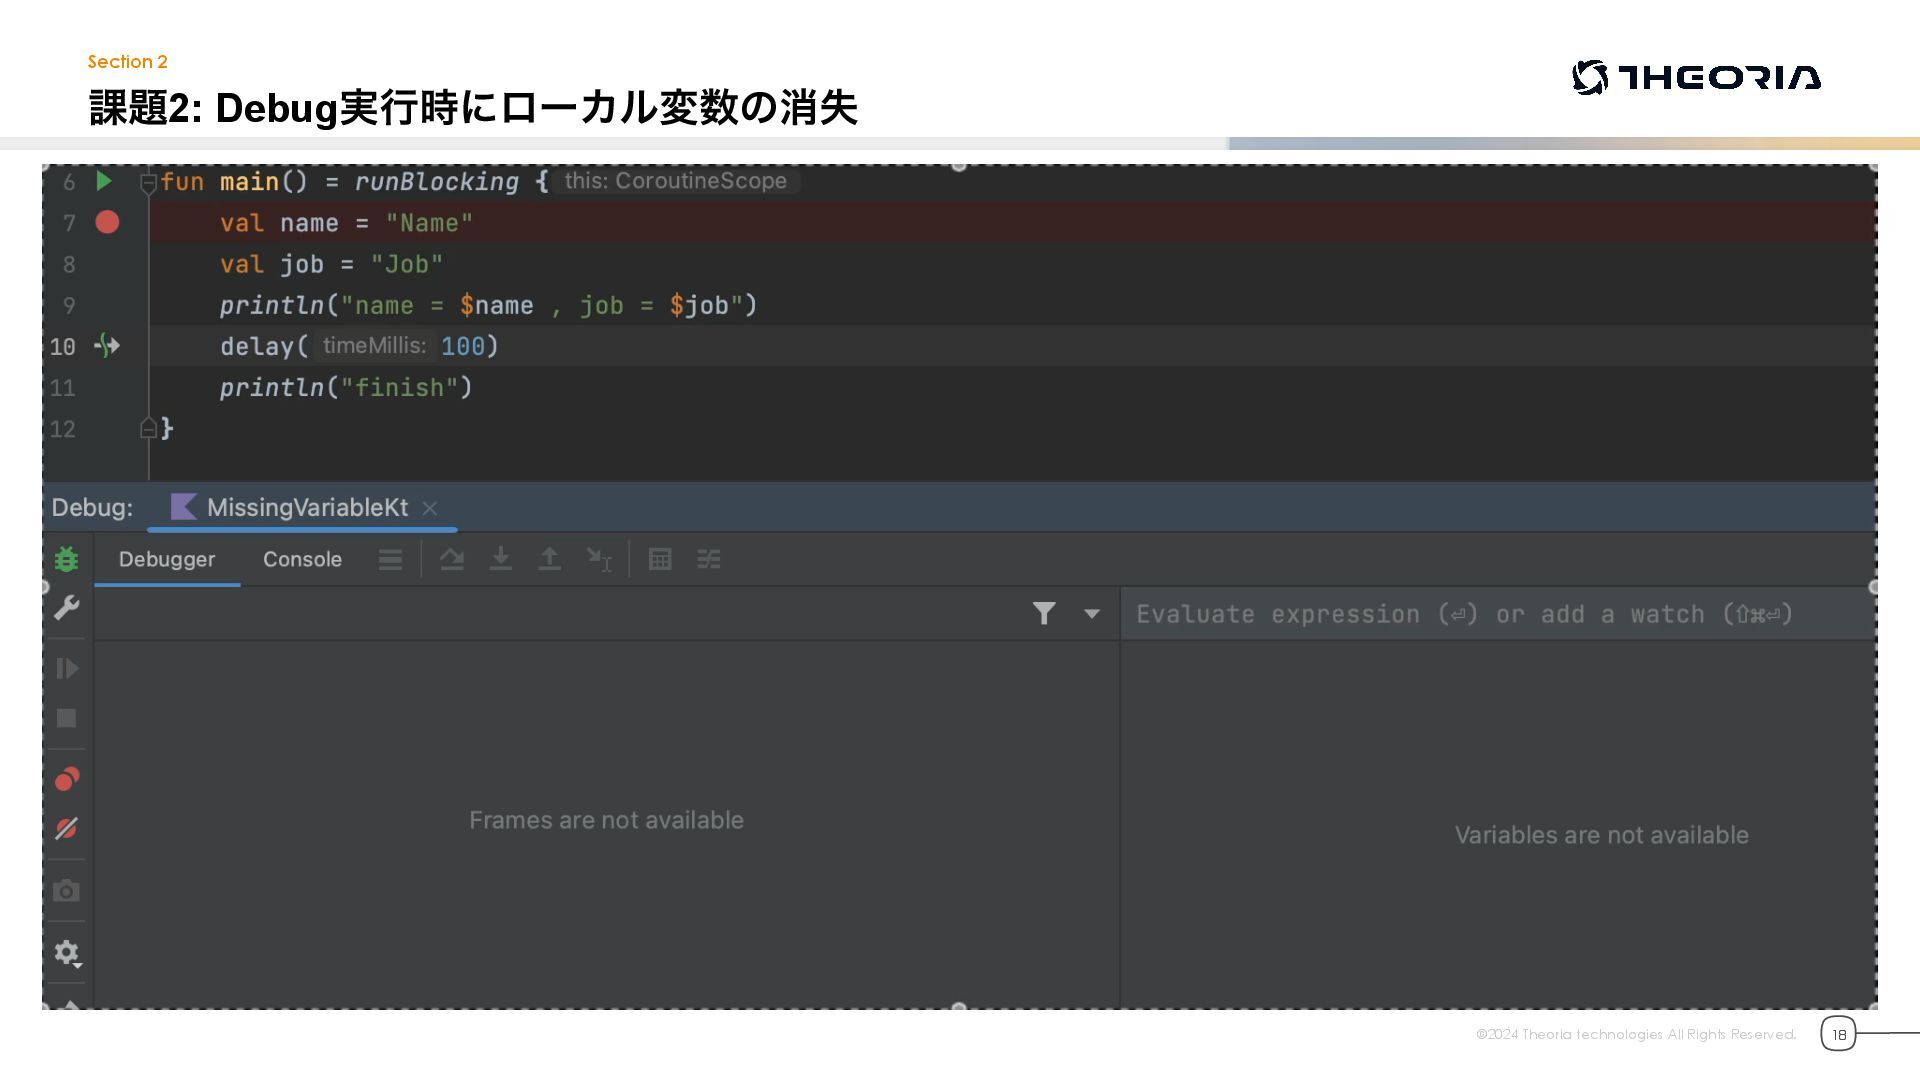Click the frames filter funnel icon

(1044, 613)
